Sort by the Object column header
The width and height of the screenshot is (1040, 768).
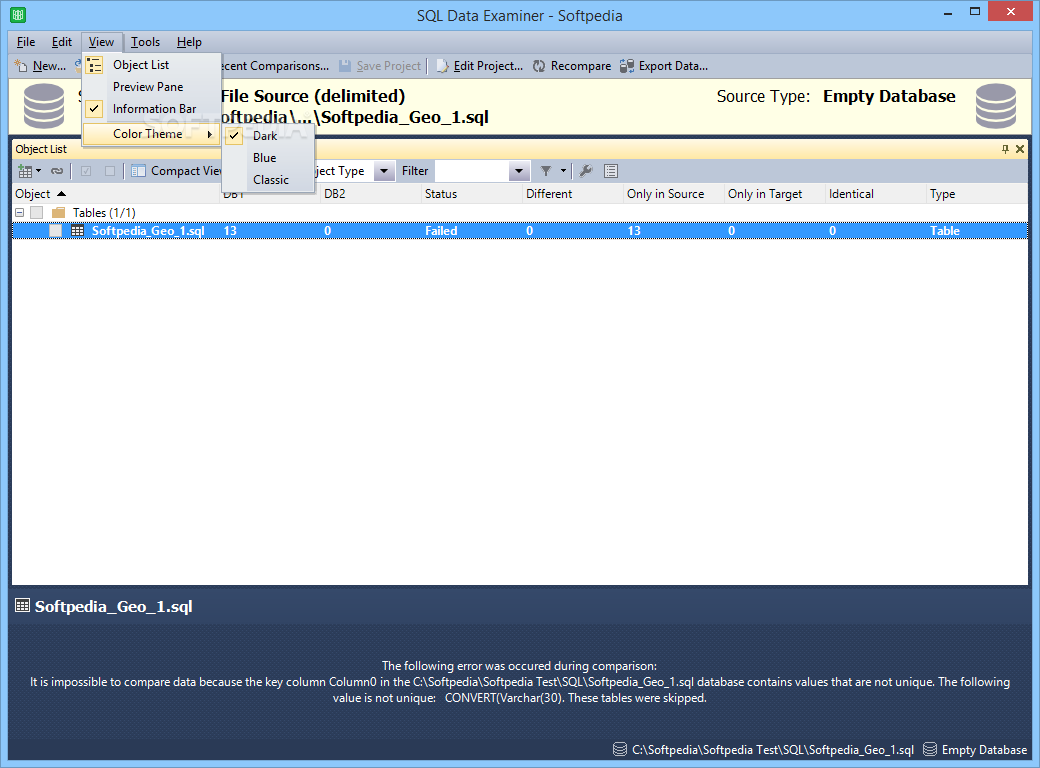click(116, 194)
